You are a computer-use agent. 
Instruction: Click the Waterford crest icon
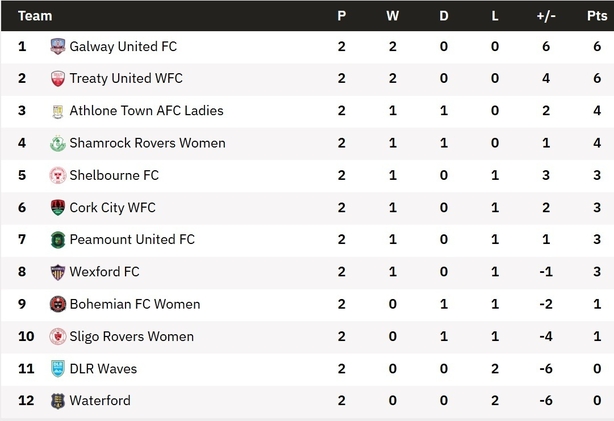point(58,401)
